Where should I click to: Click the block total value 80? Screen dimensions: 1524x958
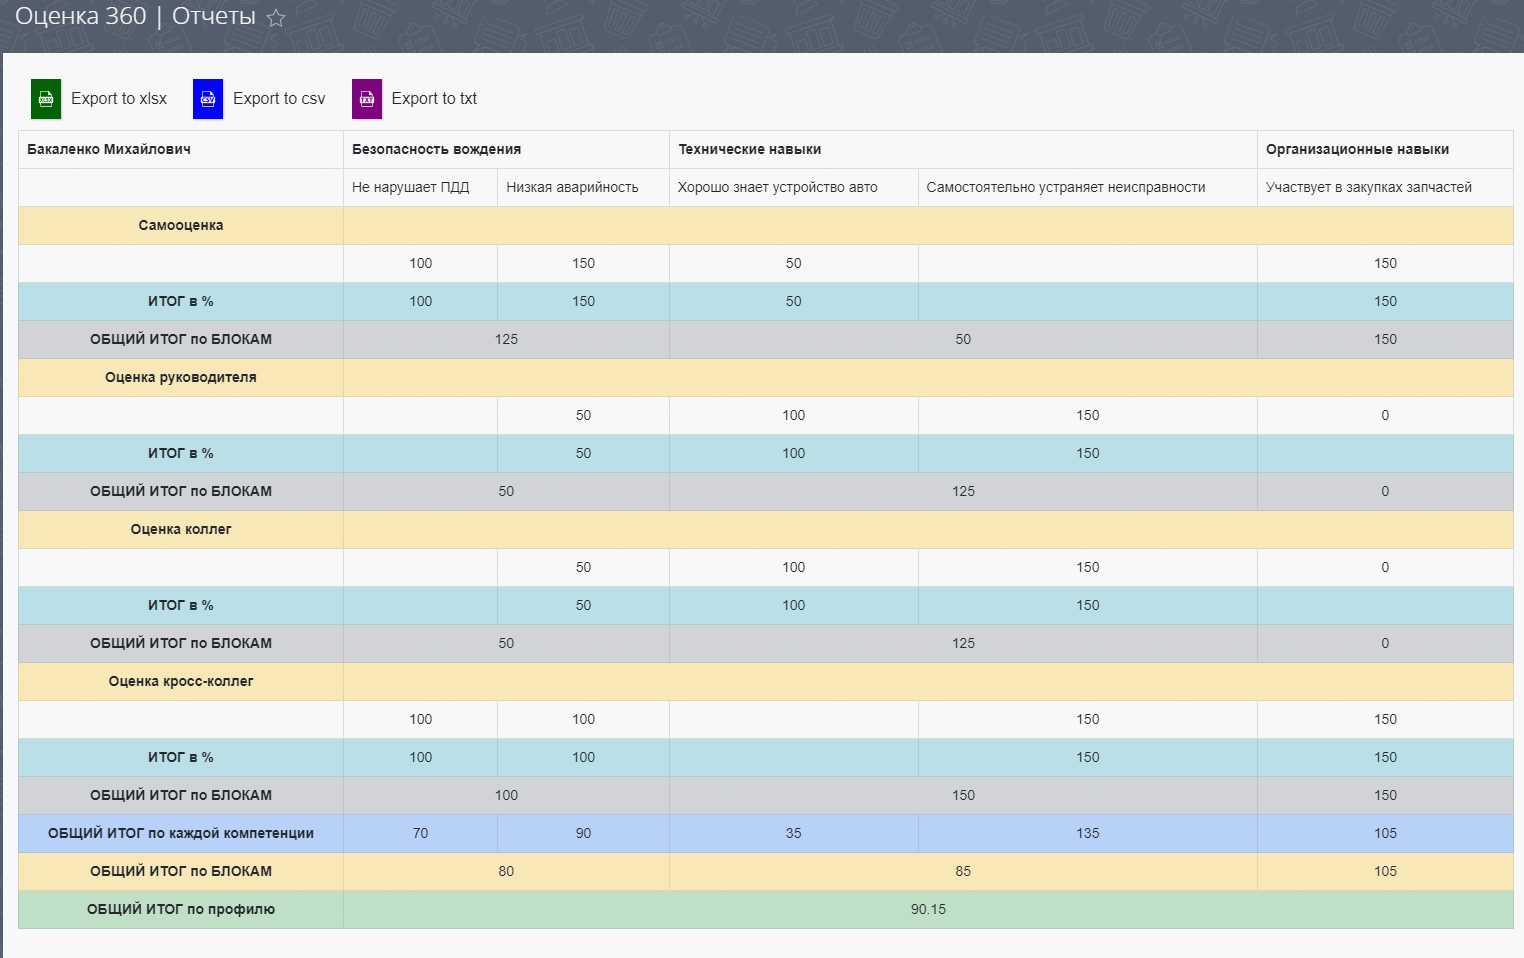click(x=506, y=871)
